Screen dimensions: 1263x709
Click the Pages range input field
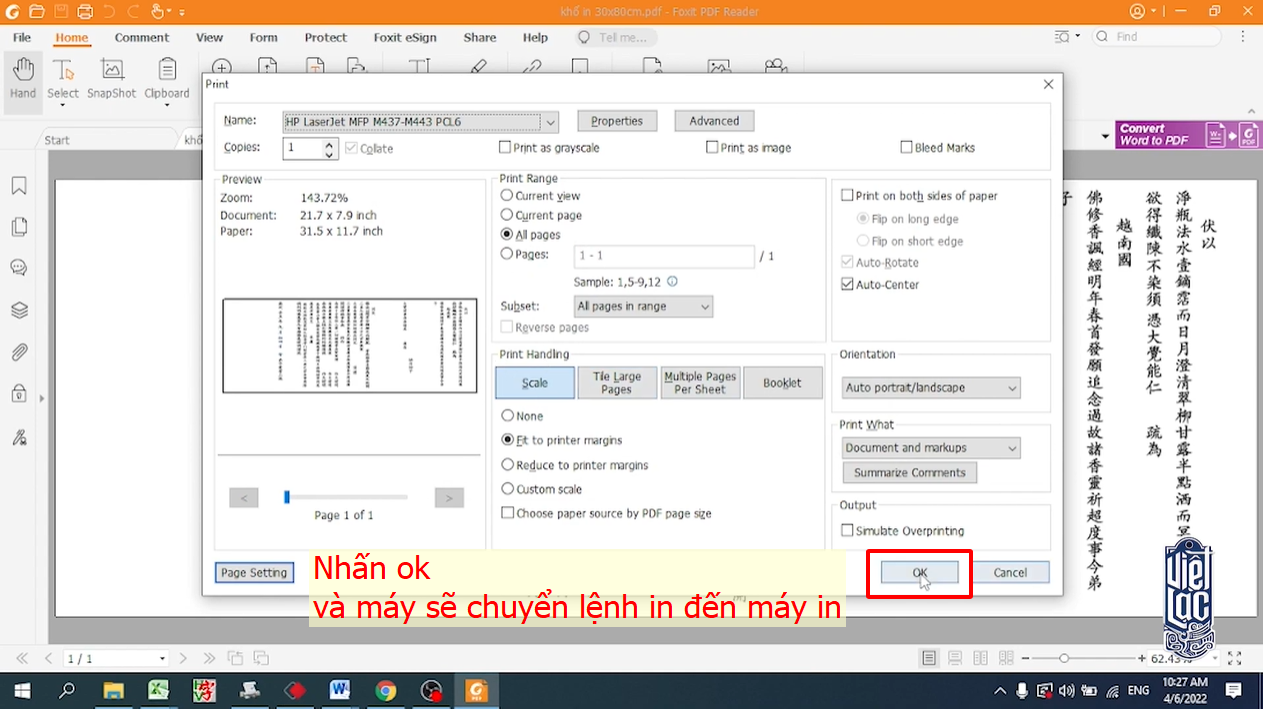[663, 256]
